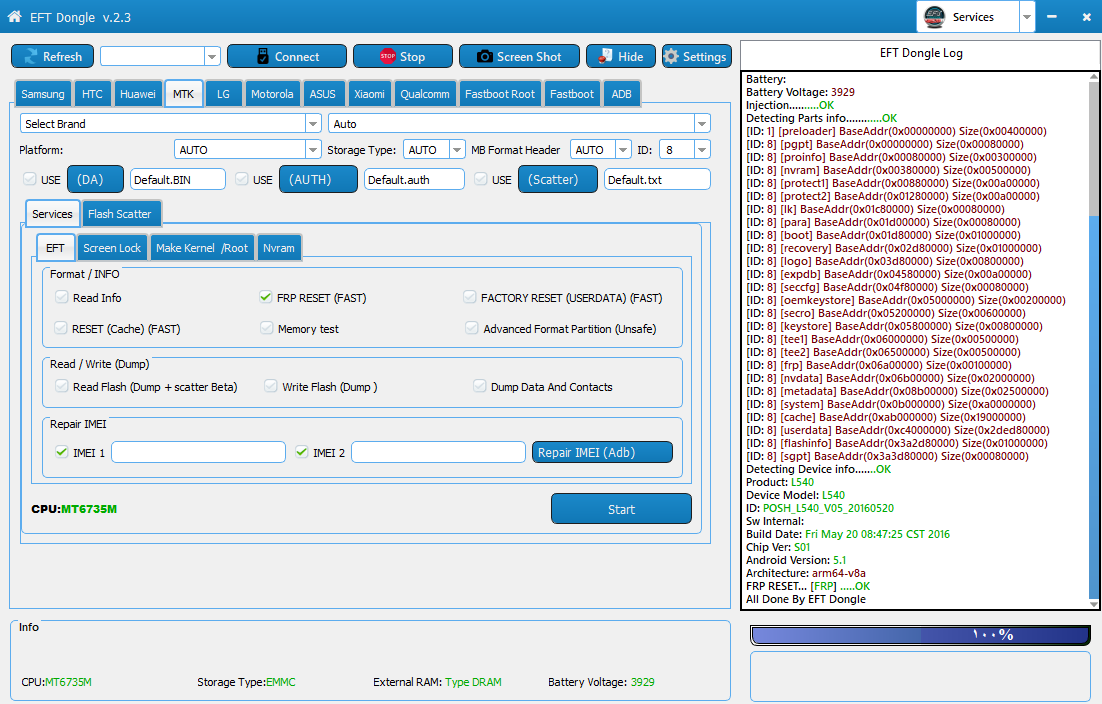Open the Qualcomm tab
The image size is (1102, 704).
tap(425, 94)
